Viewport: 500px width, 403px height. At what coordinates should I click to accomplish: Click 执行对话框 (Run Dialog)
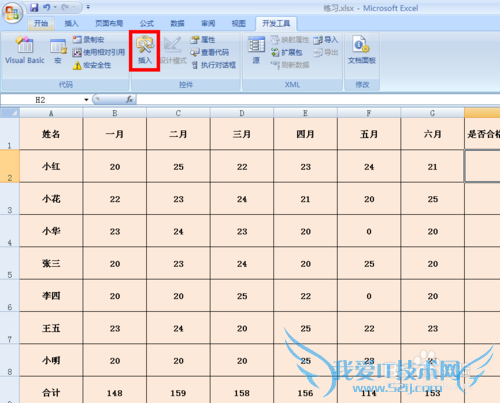[x=213, y=65]
